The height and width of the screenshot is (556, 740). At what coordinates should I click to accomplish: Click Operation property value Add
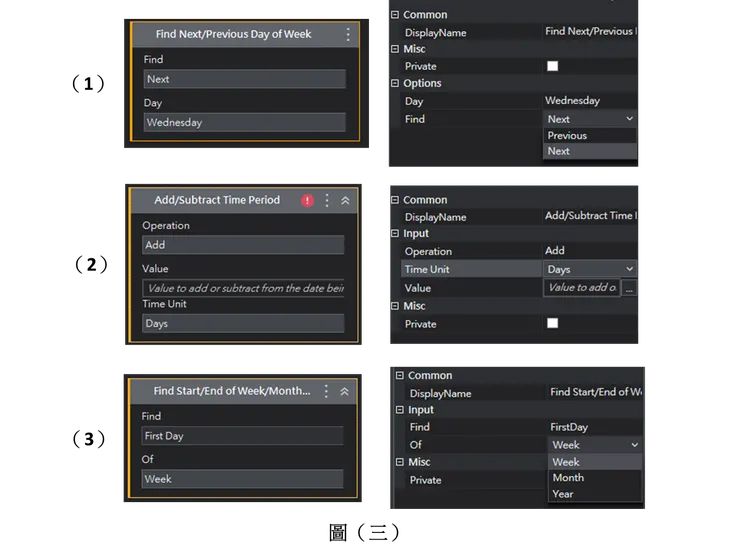click(555, 251)
